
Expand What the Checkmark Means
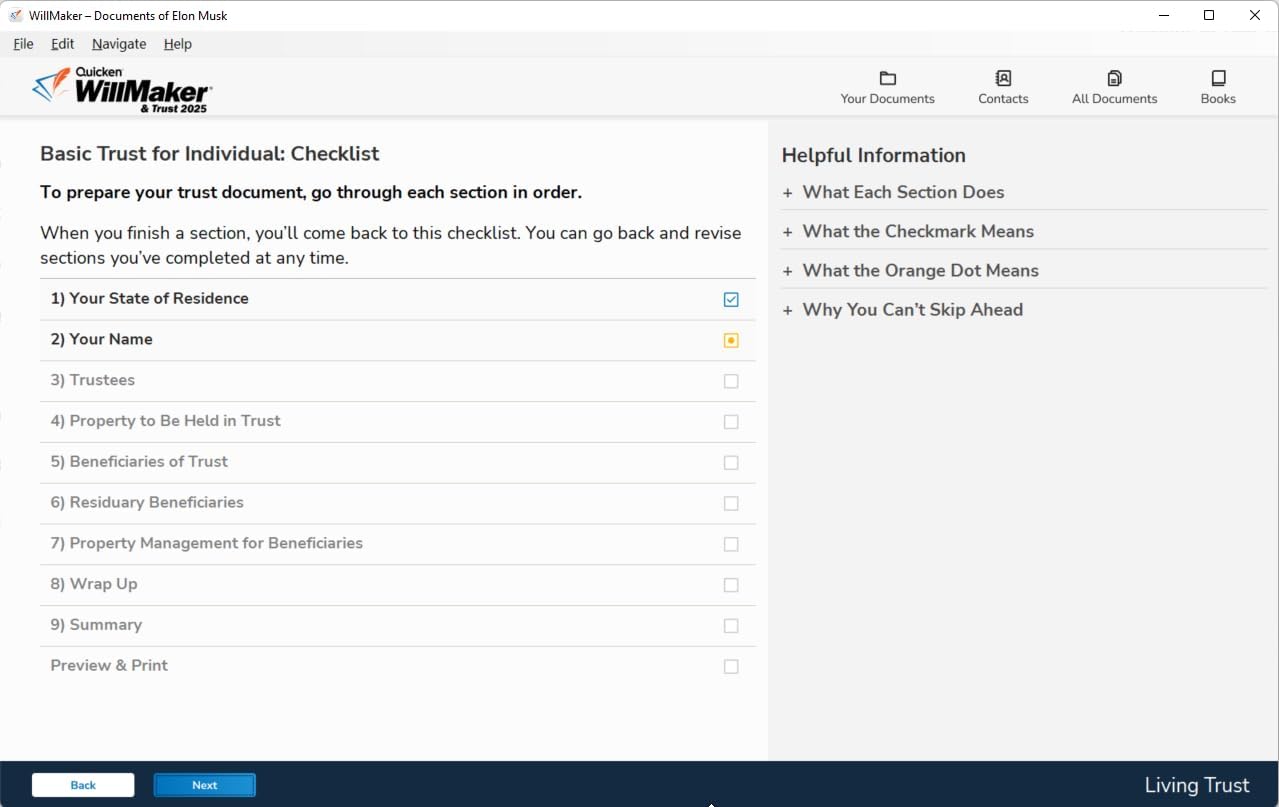[x=917, y=231]
